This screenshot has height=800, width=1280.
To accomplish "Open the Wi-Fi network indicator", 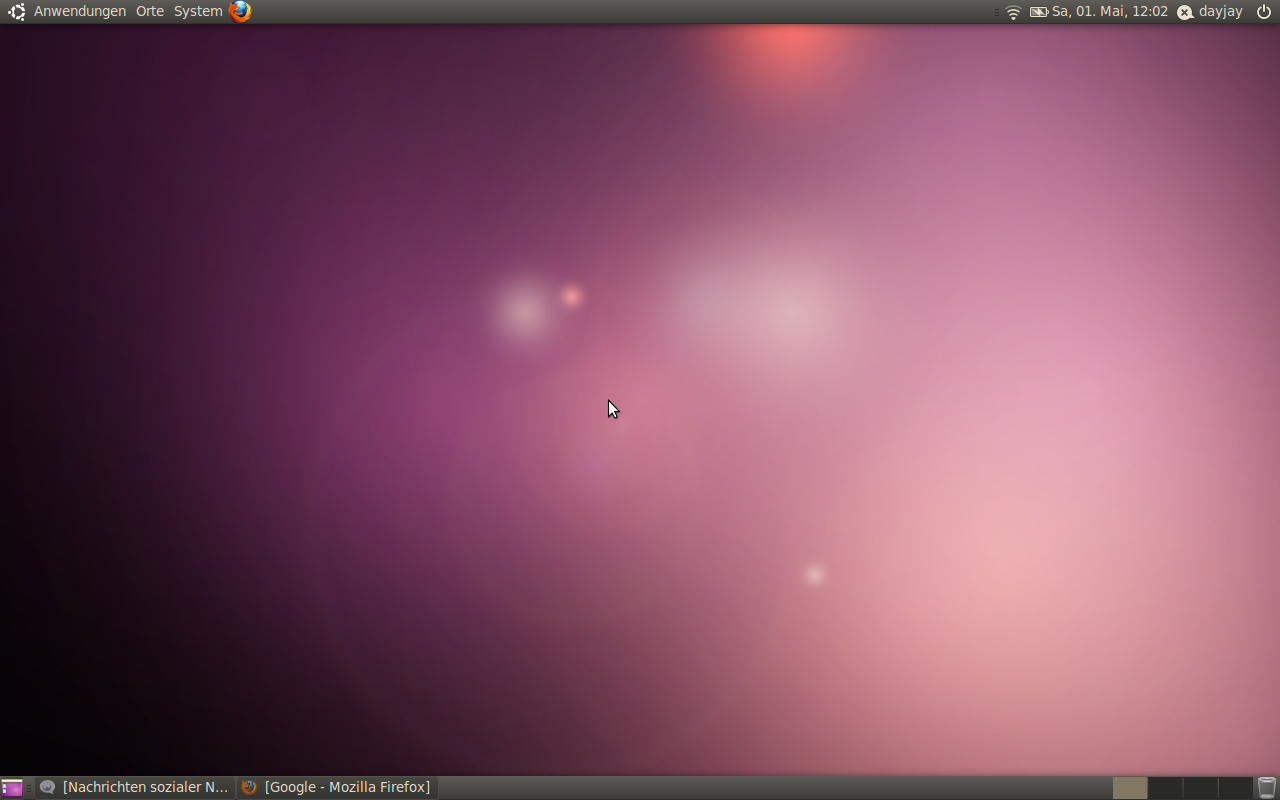I will pyautogui.click(x=1013, y=12).
